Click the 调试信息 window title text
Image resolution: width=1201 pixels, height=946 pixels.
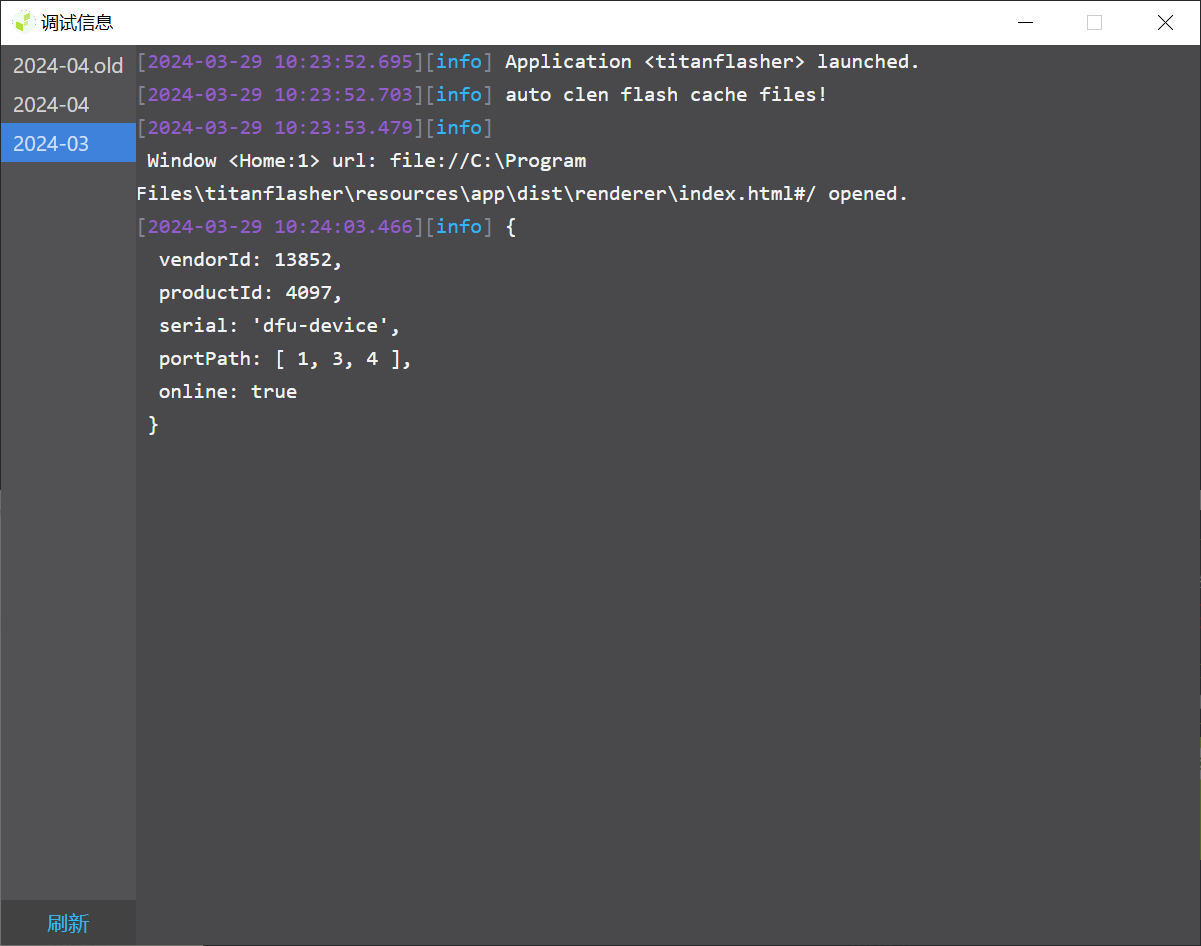77,22
